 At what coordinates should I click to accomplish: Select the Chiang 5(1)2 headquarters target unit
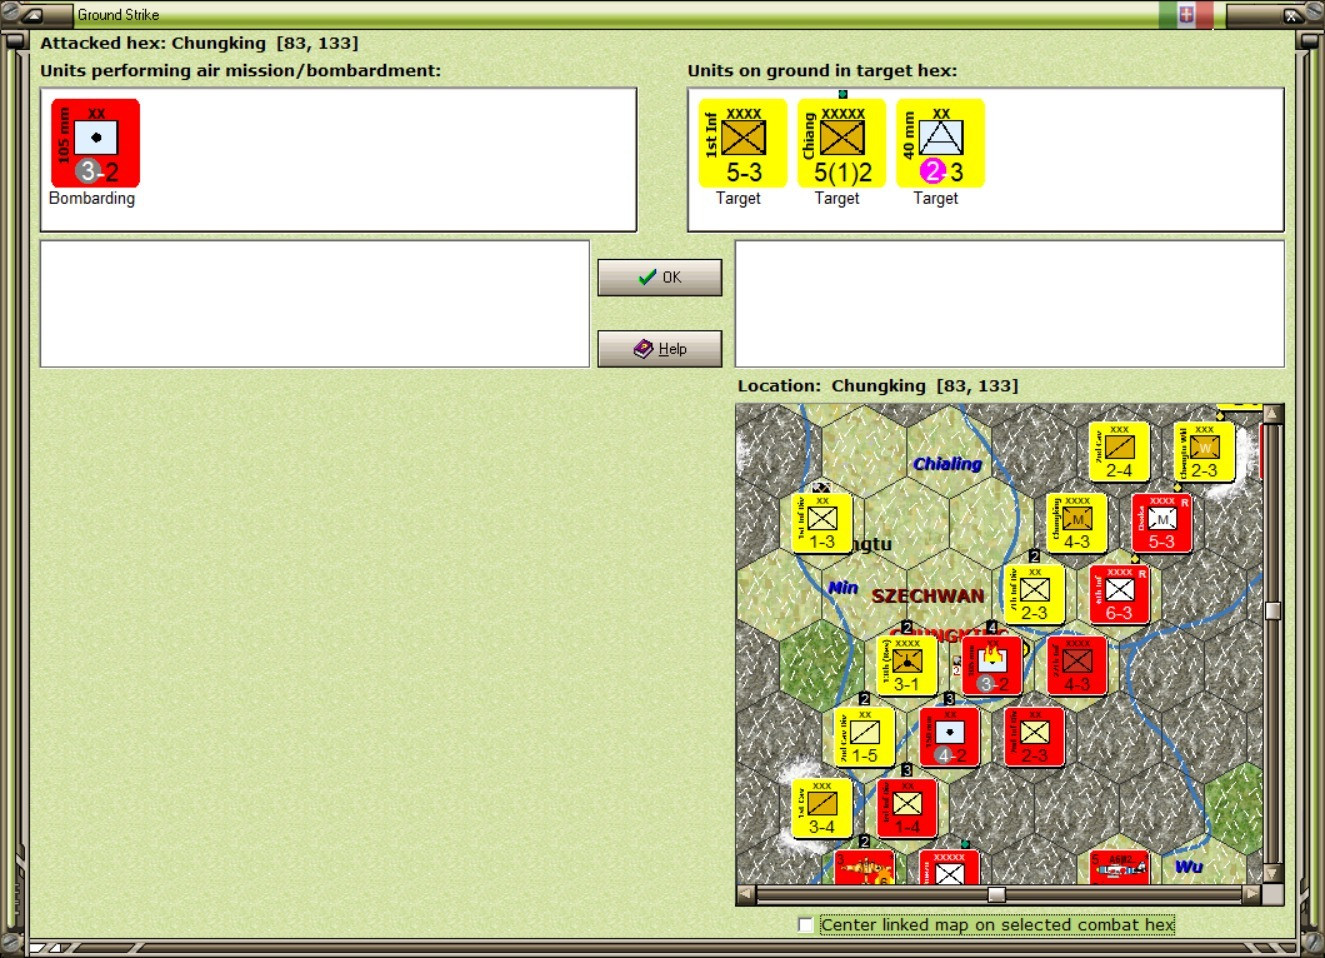[x=841, y=143]
